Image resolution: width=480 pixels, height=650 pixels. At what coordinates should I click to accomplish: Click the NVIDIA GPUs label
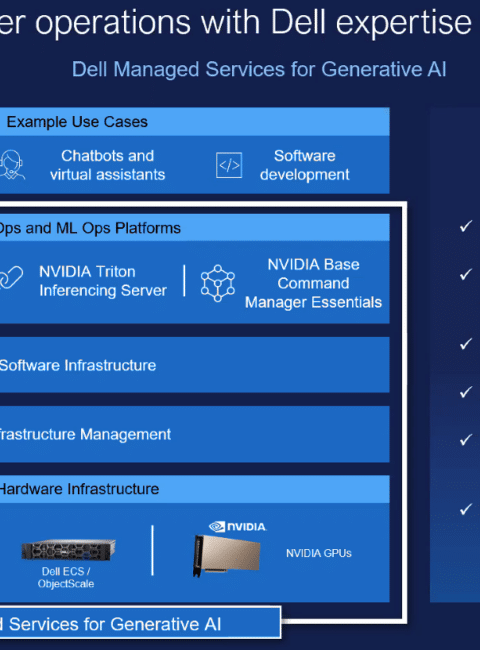point(319,553)
